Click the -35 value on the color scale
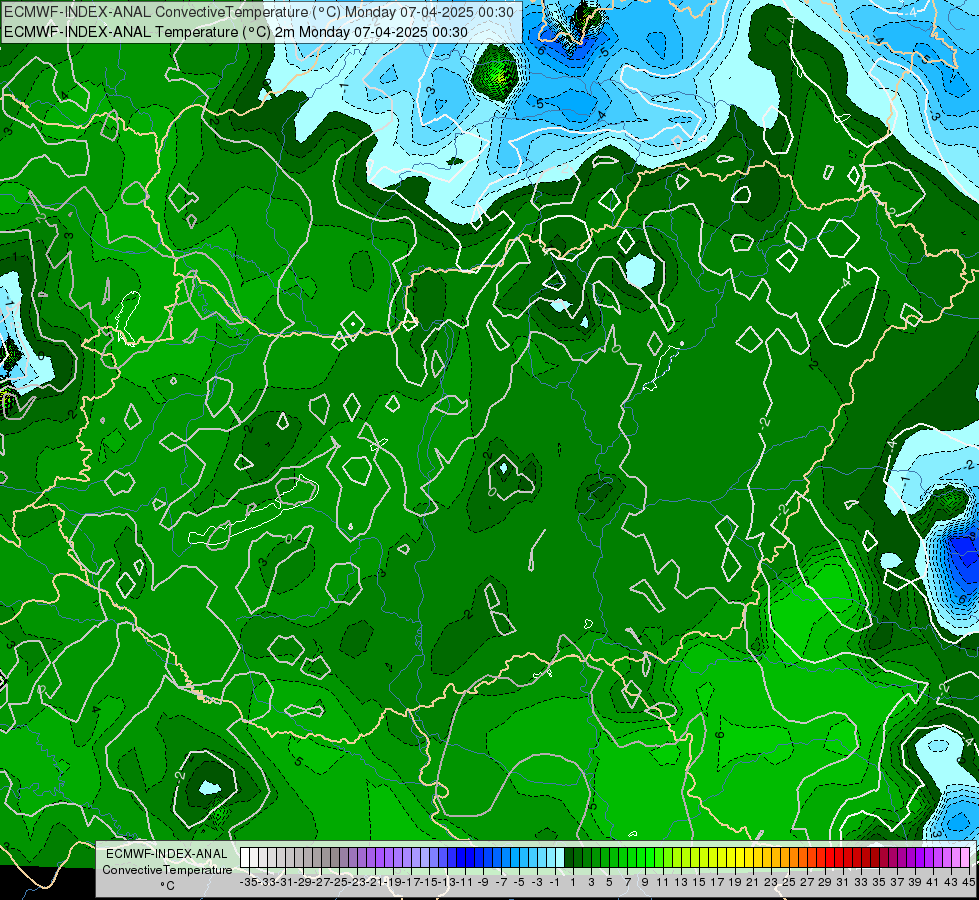The width and height of the screenshot is (979, 900). 248,882
